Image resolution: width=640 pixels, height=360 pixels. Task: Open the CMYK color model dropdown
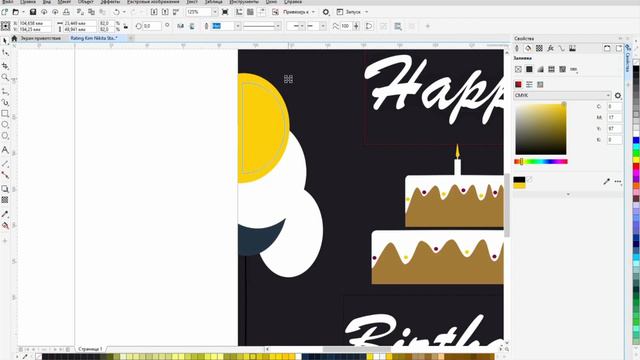tap(562, 95)
